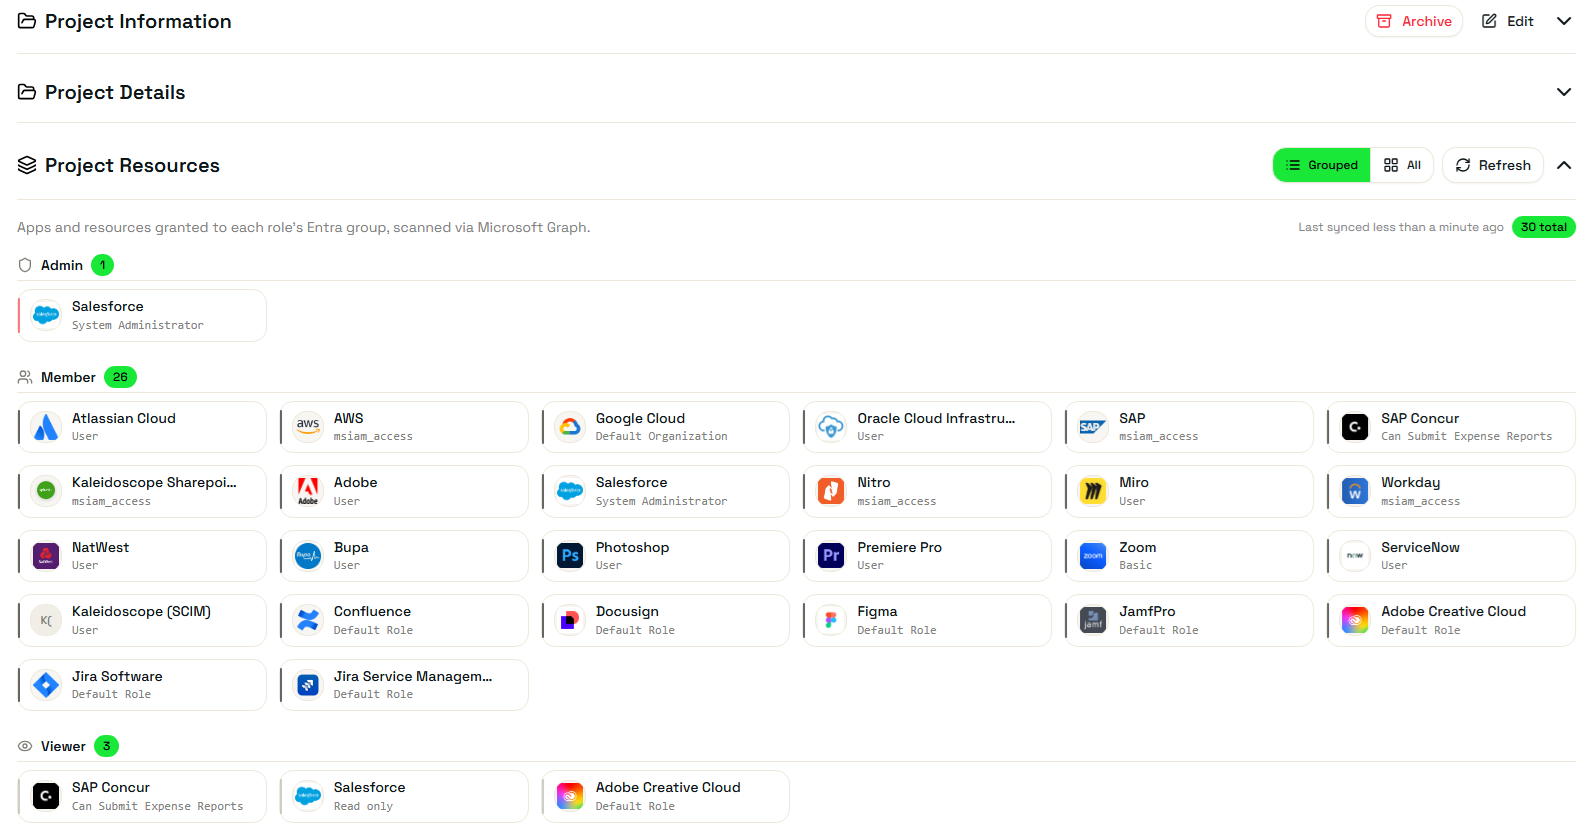Open Salesforce Read only card in Viewer
1594x839 pixels.
coord(404,796)
